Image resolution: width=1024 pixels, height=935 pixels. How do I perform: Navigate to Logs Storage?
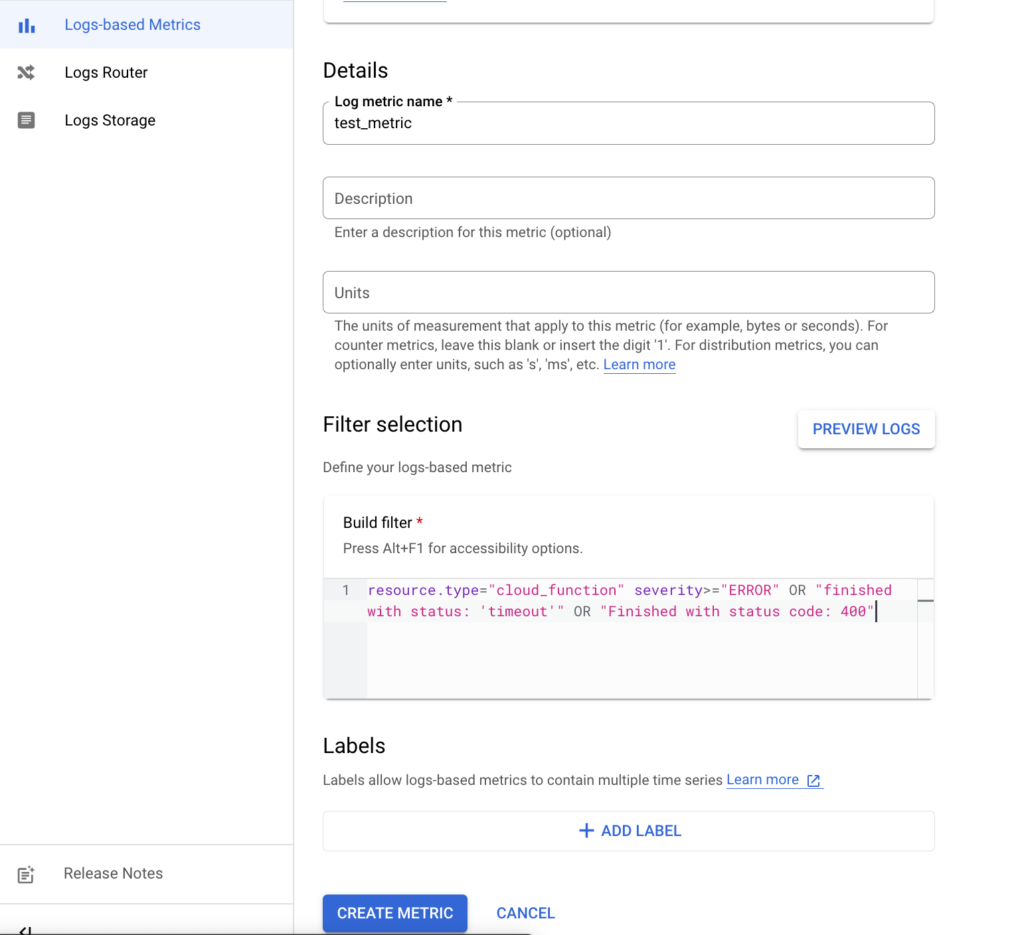tap(110, 120)
